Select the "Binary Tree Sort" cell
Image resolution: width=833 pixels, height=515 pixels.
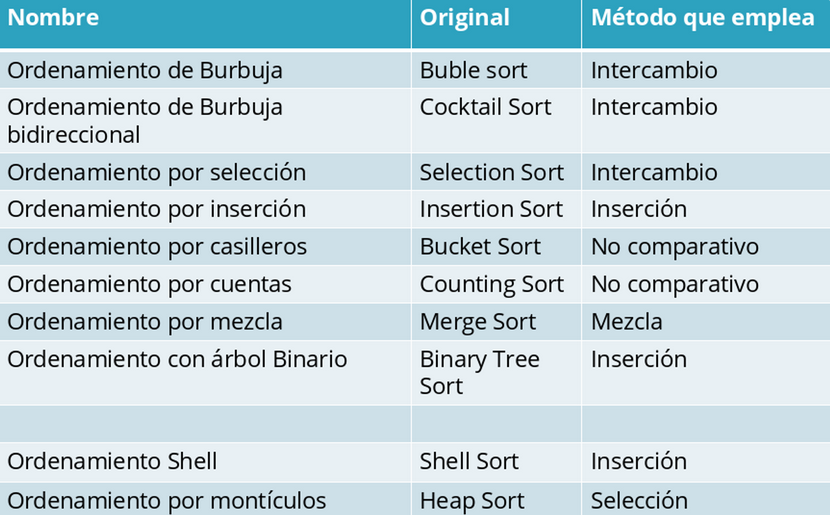(479, 372)
